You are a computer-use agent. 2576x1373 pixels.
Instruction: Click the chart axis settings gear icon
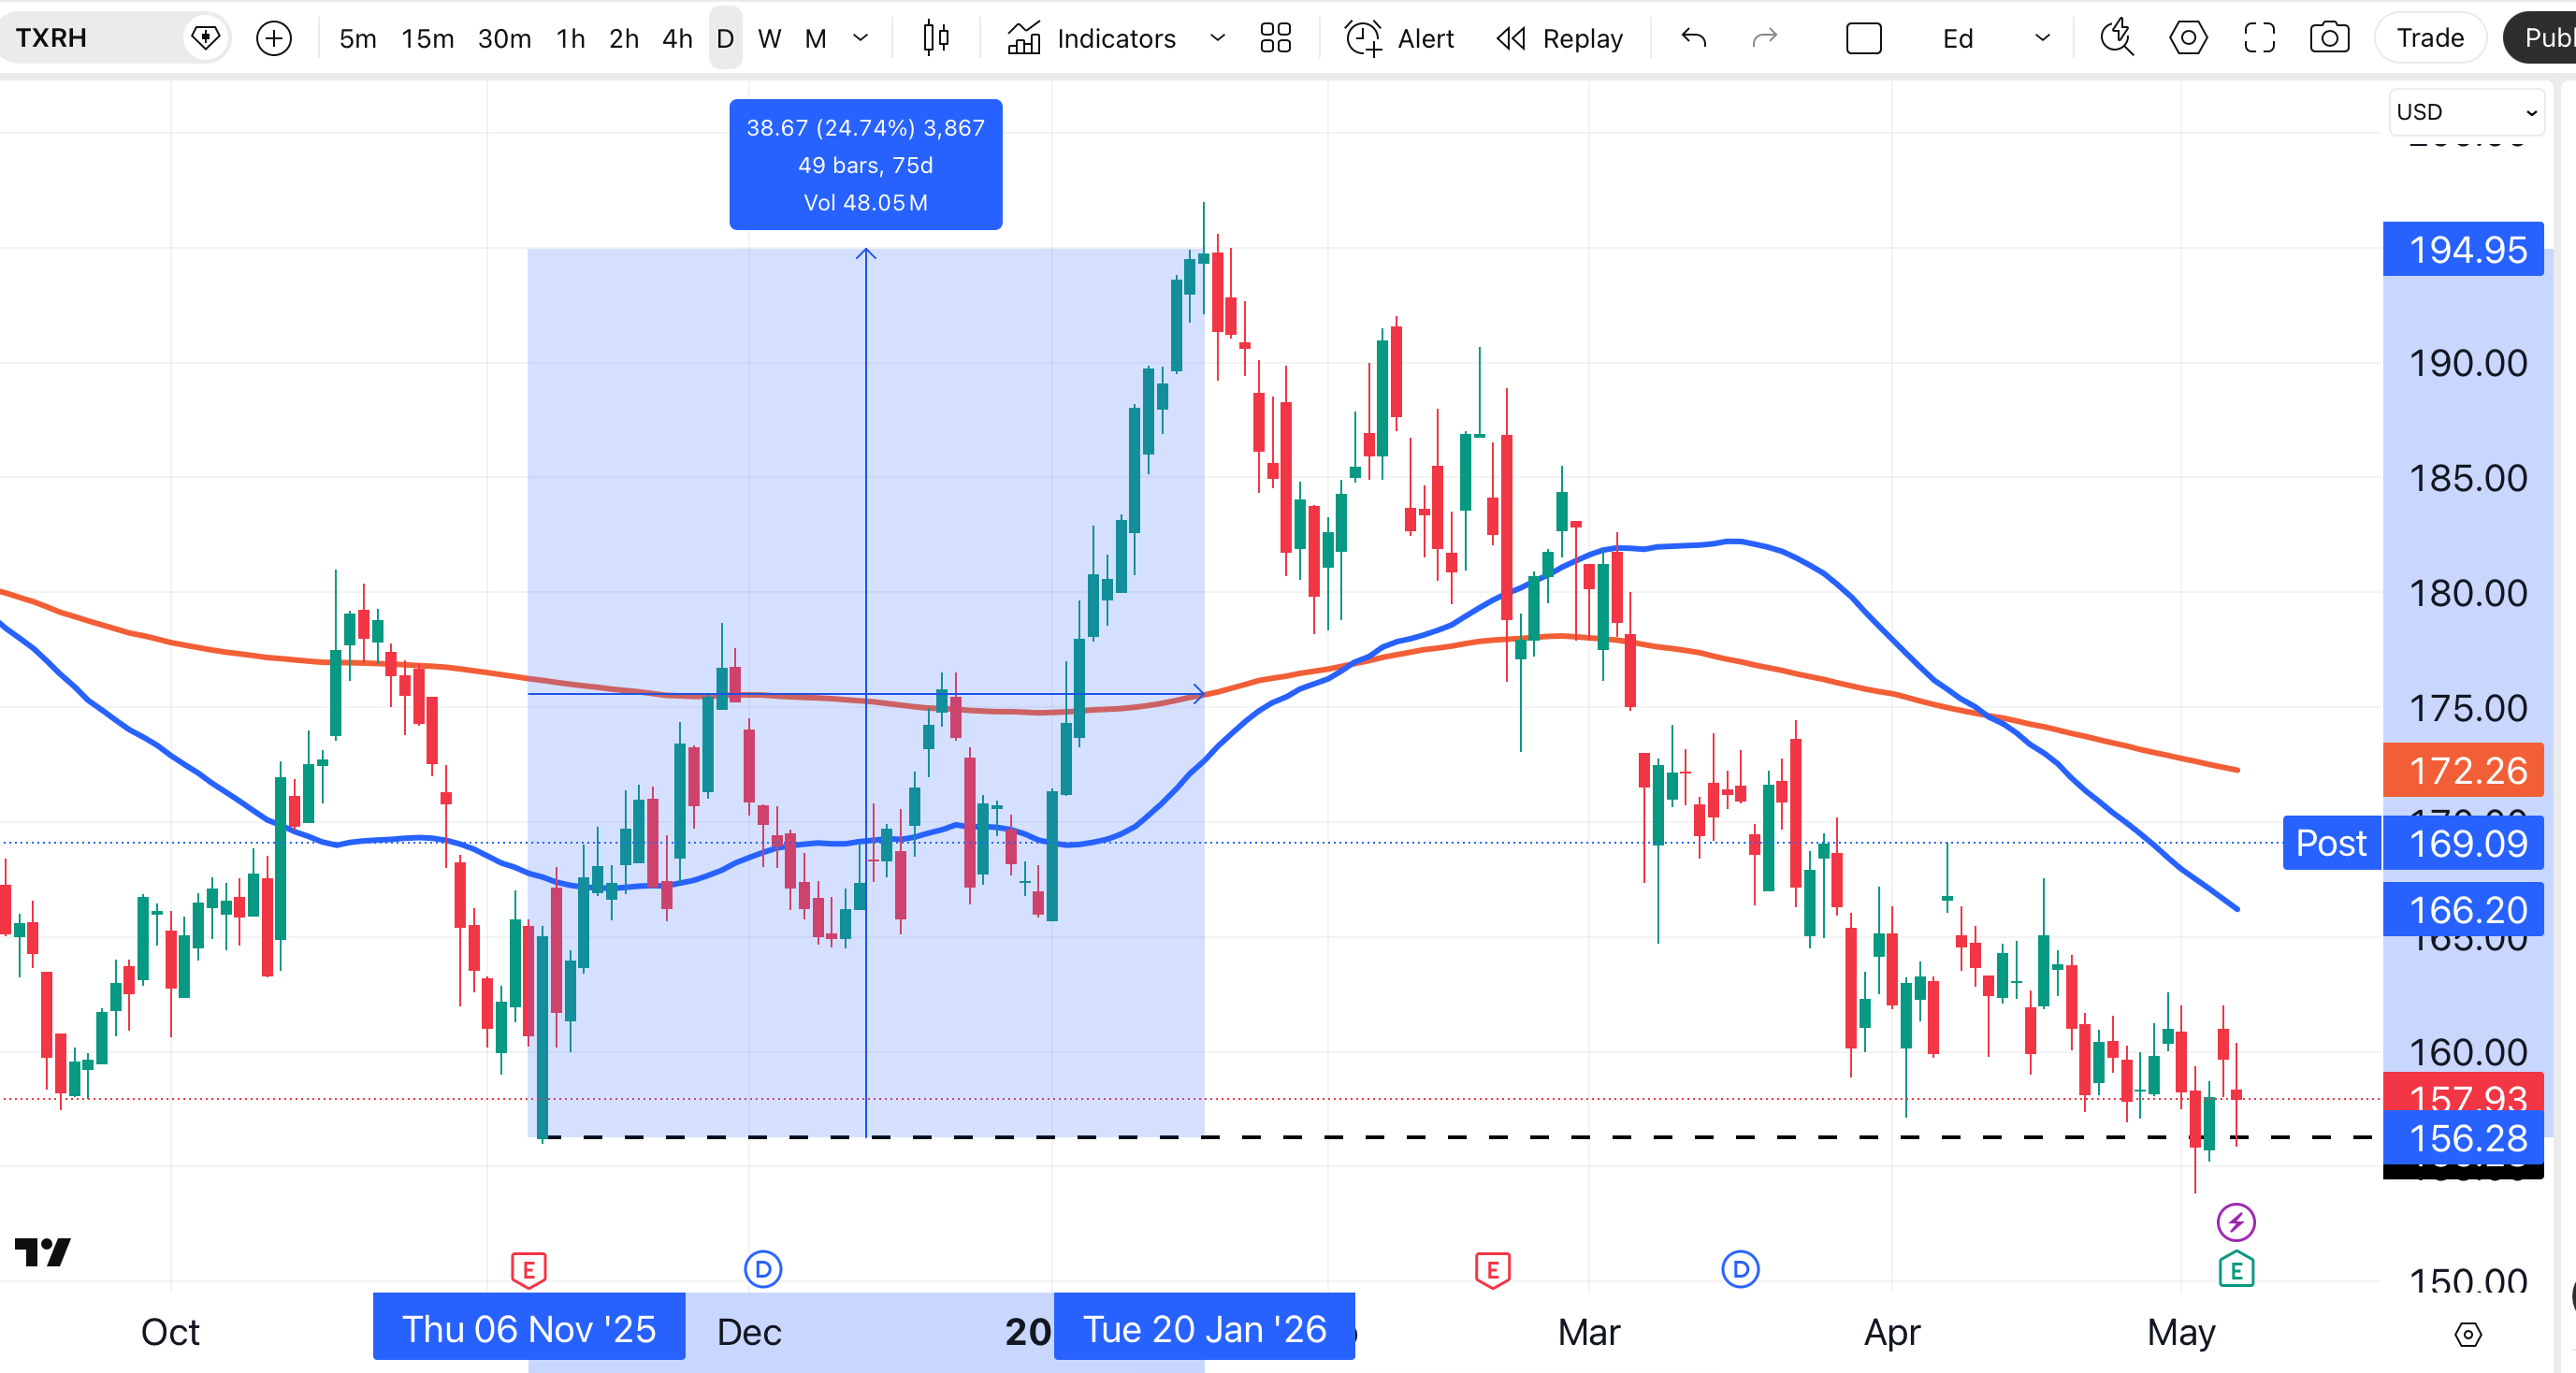[x=2468, y=1334]
